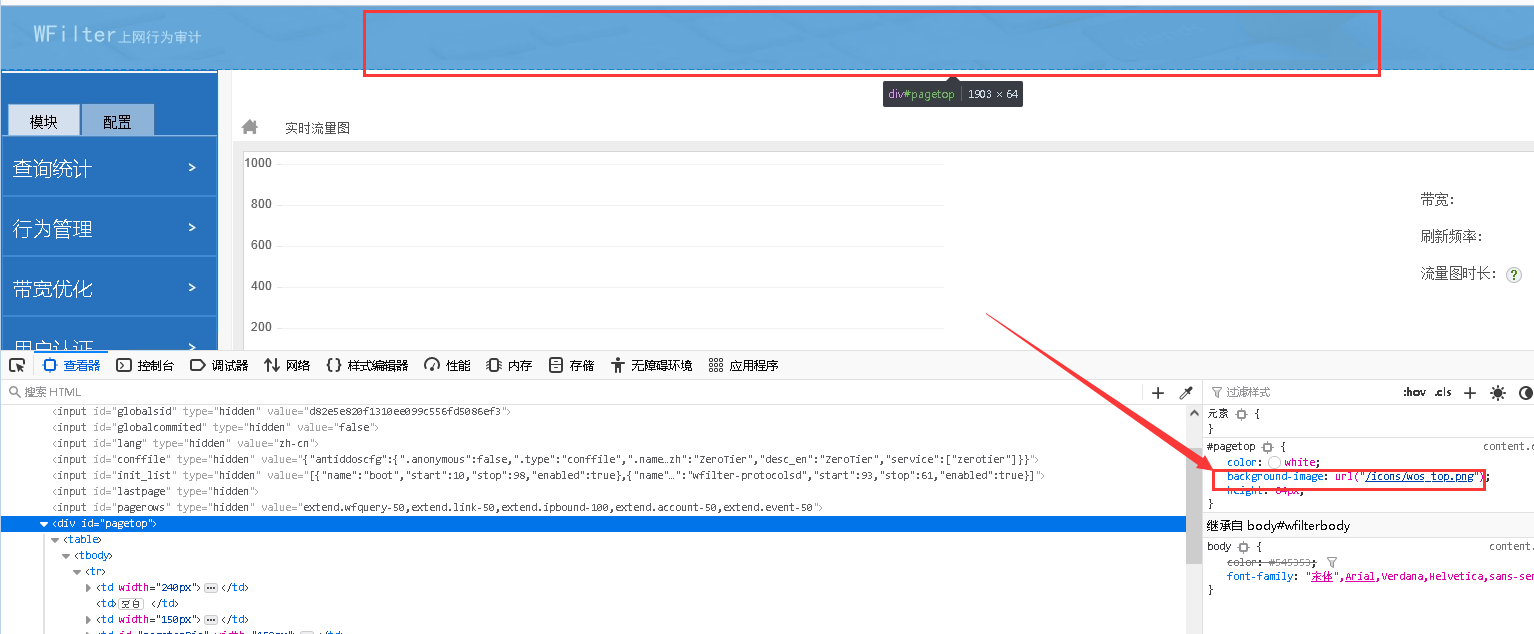This screenshot has width=1534, height=634.
Task: Toggle the .cls class panel
Action: (x=1443, y=393)
